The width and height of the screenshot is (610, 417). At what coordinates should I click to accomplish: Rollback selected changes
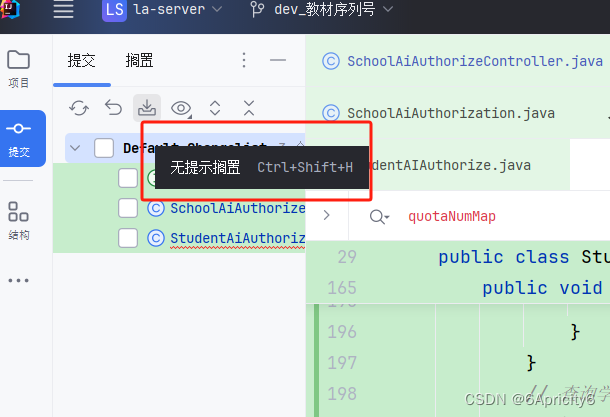click(x=113, y=108)
